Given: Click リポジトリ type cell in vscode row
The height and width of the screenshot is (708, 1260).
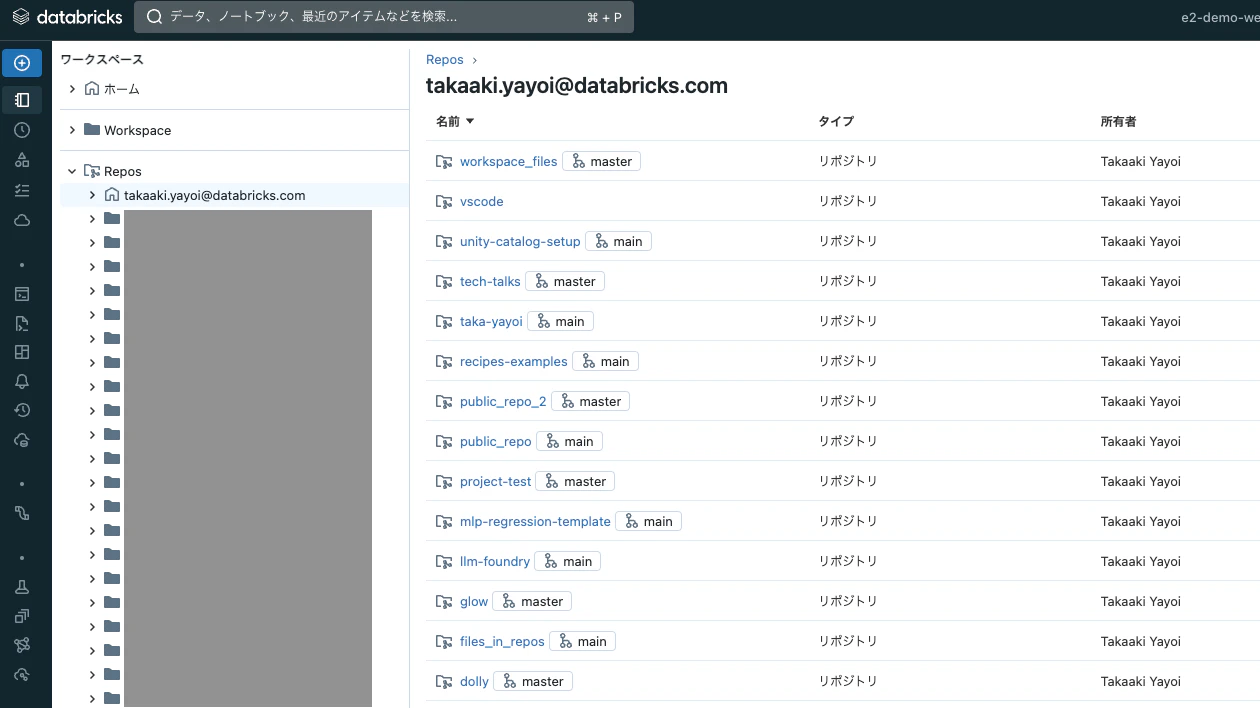Looking at the screenshot, I should (x=848, y=201).
